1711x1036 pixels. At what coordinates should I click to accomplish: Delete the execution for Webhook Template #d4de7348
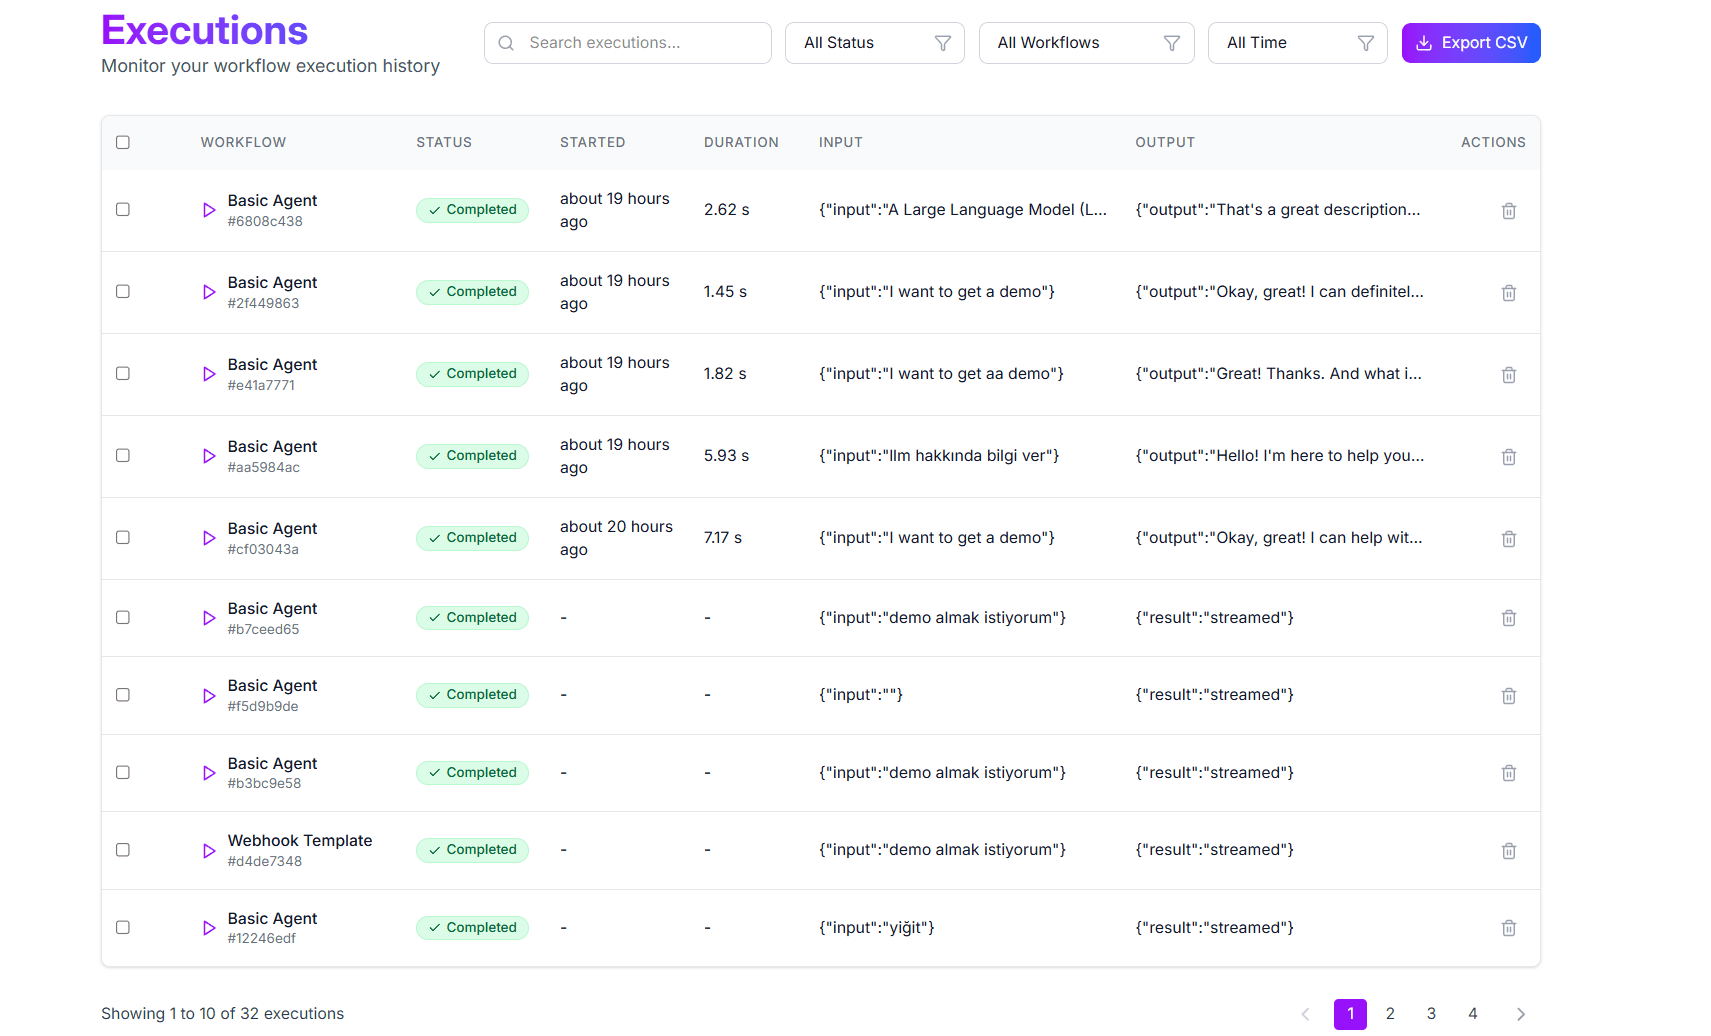1509,850
